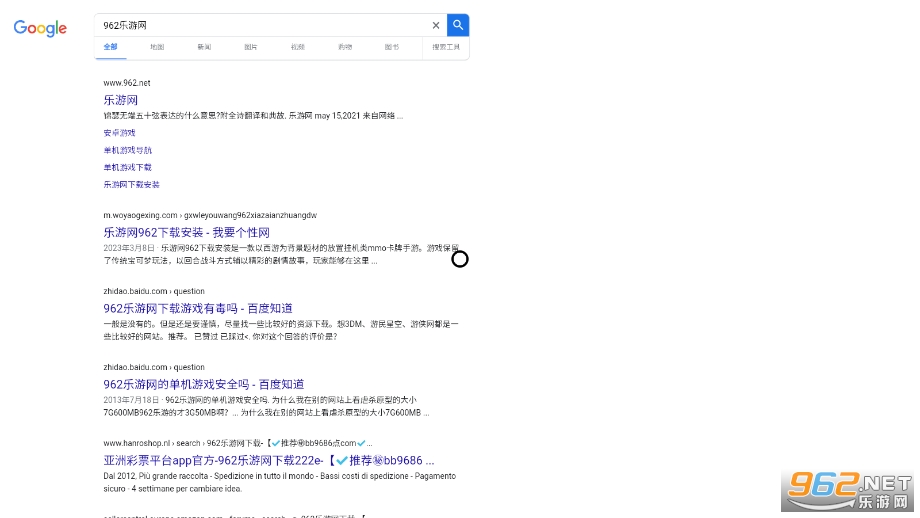Switch to the 购物 tab
Screen dimensions: 920x518
[345, 47]
